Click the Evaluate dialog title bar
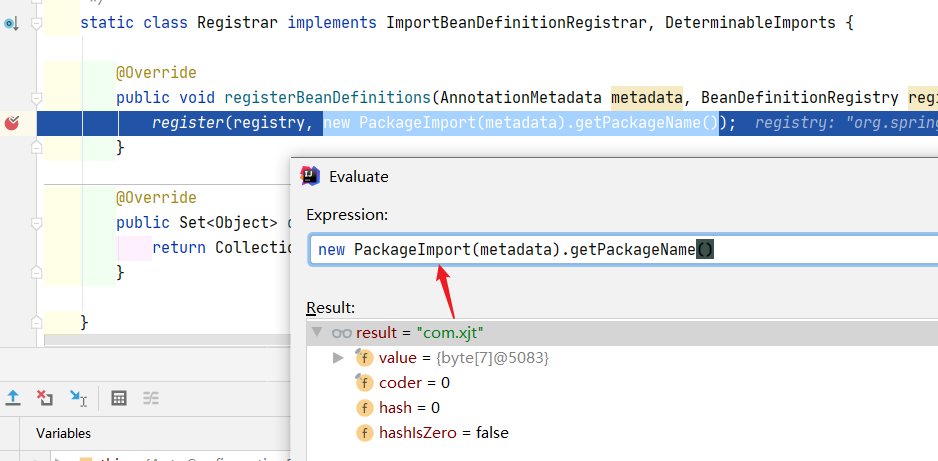The width and height of the screenshot is (938, 461). click(x=600, y=176)
